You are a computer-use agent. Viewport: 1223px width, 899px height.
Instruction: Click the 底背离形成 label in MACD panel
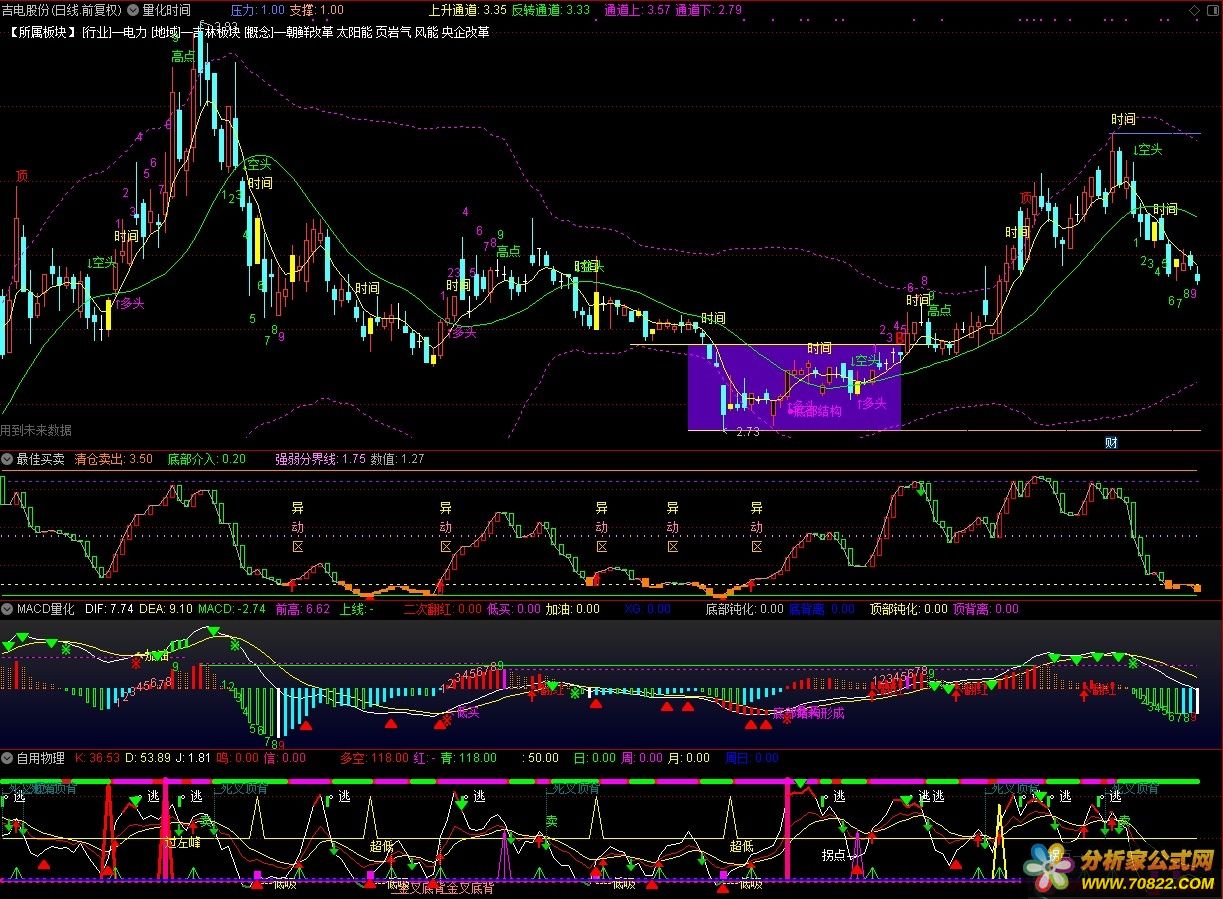[809, 713]
